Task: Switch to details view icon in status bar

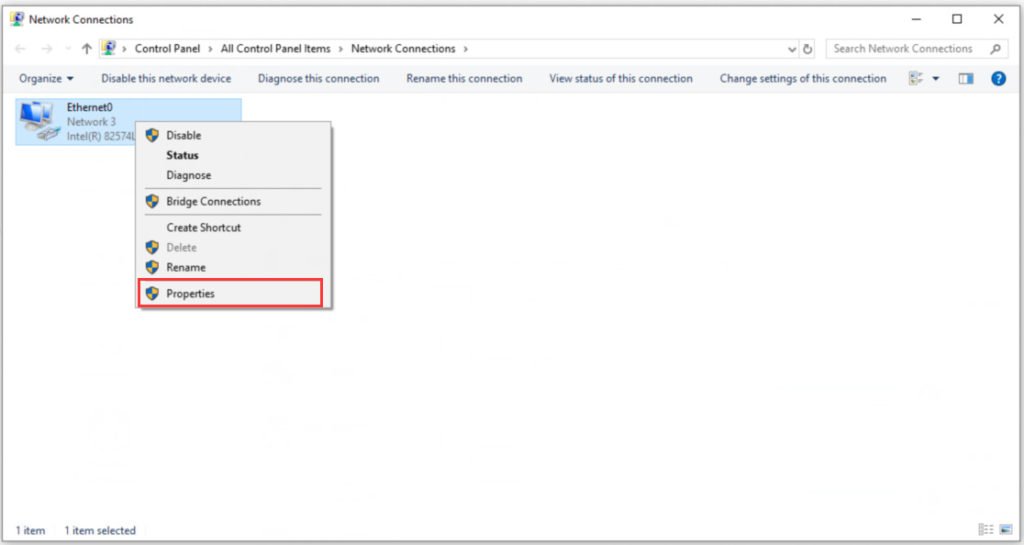Action: point(985,529)
